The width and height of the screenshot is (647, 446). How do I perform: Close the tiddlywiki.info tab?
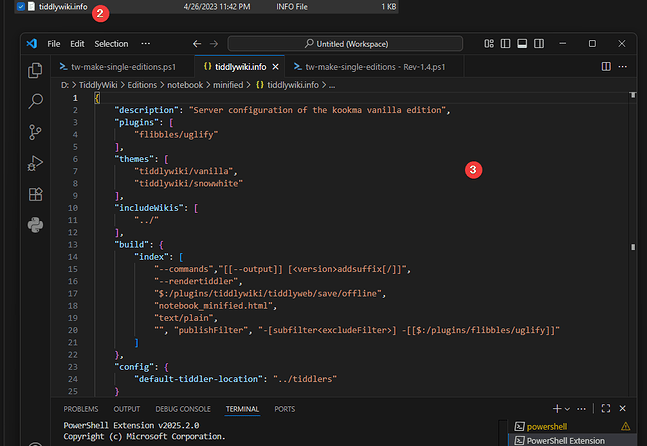(x=276, y=67)
